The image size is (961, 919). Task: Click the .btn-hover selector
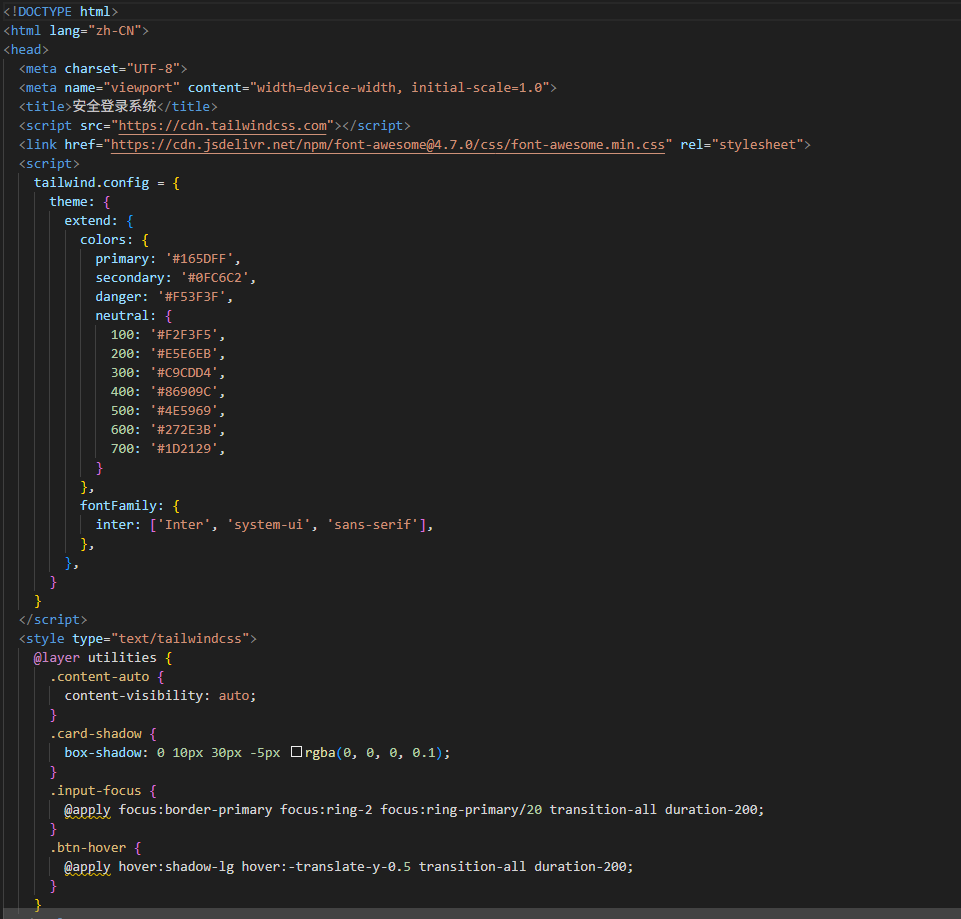(x=88, y=848)
